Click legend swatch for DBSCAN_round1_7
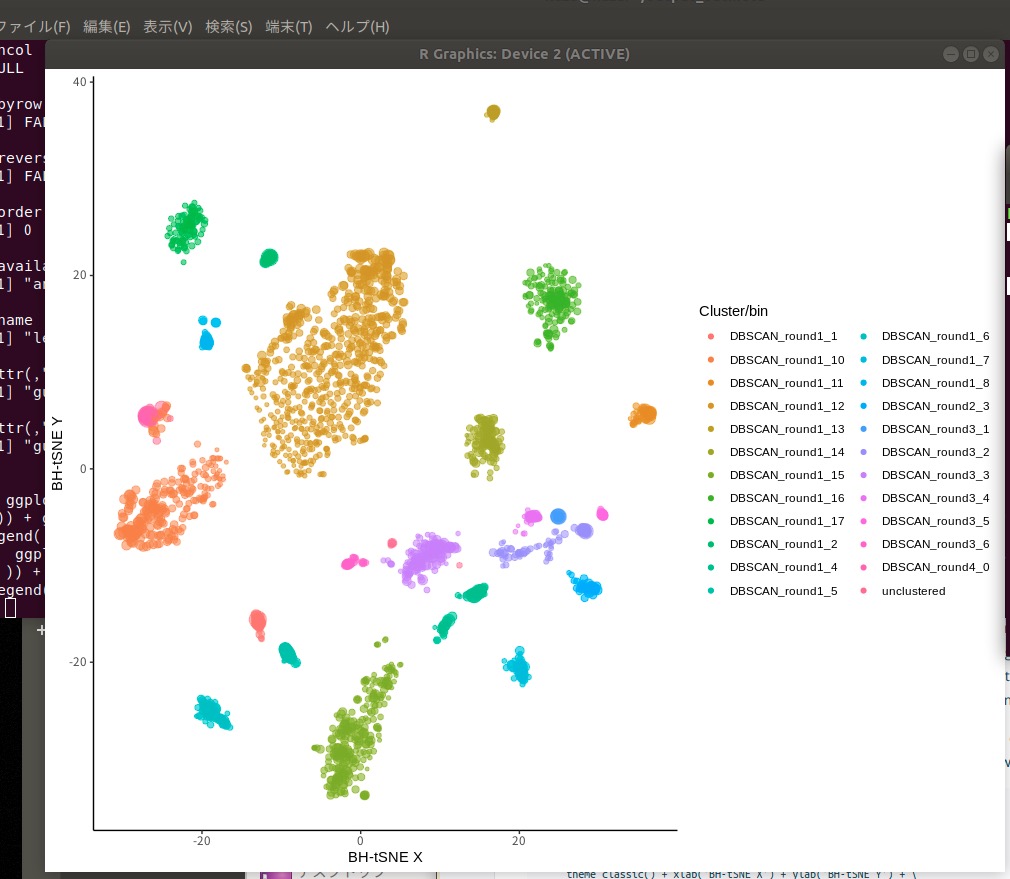This screenshot has width=1010, height=879. coord(863,360)
